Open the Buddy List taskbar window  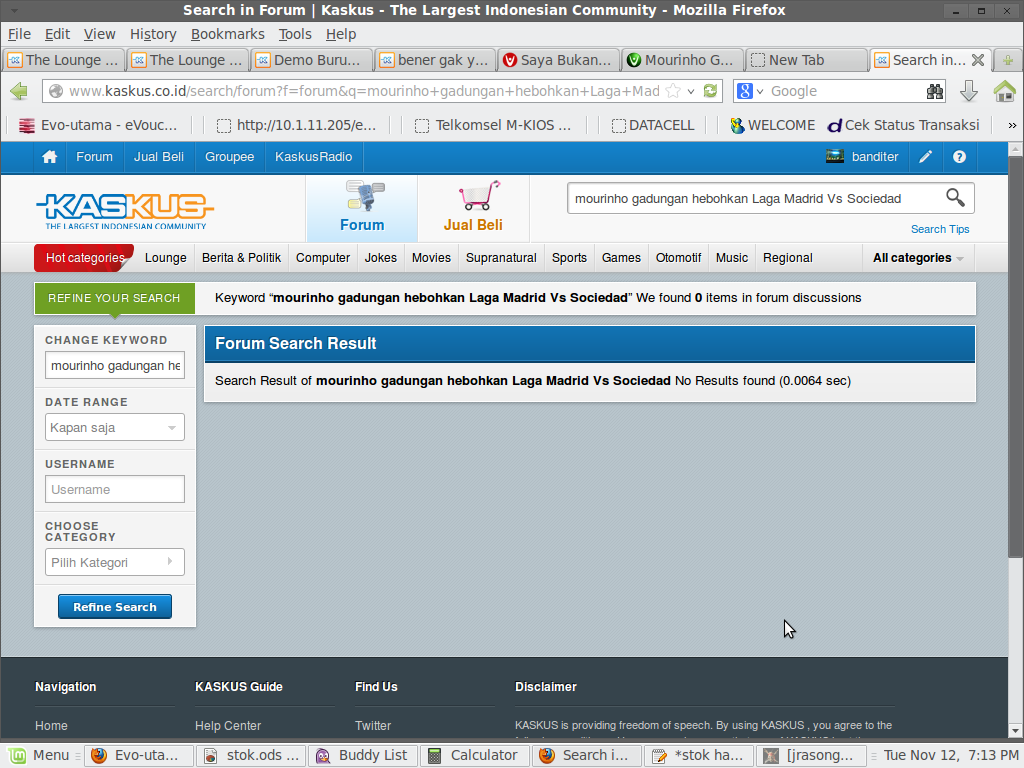click(363, 756)
